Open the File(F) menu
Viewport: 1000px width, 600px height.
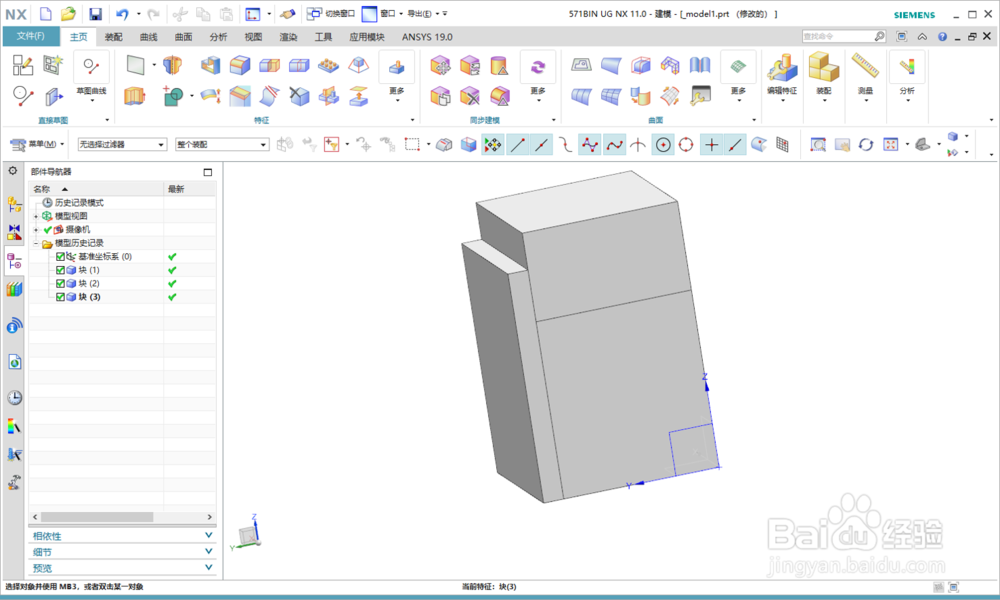tap(31, 36)
